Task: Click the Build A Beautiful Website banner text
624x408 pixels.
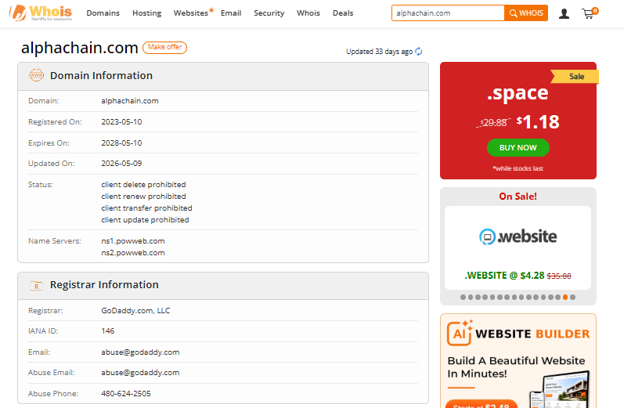Action: click(516, 367)
